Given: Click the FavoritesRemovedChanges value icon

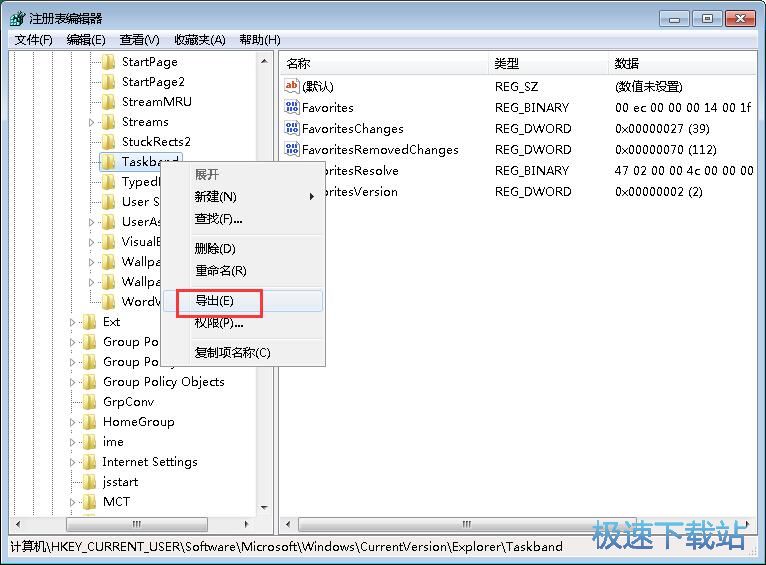Looking at the screenshot, I should (x=292, y=149).
